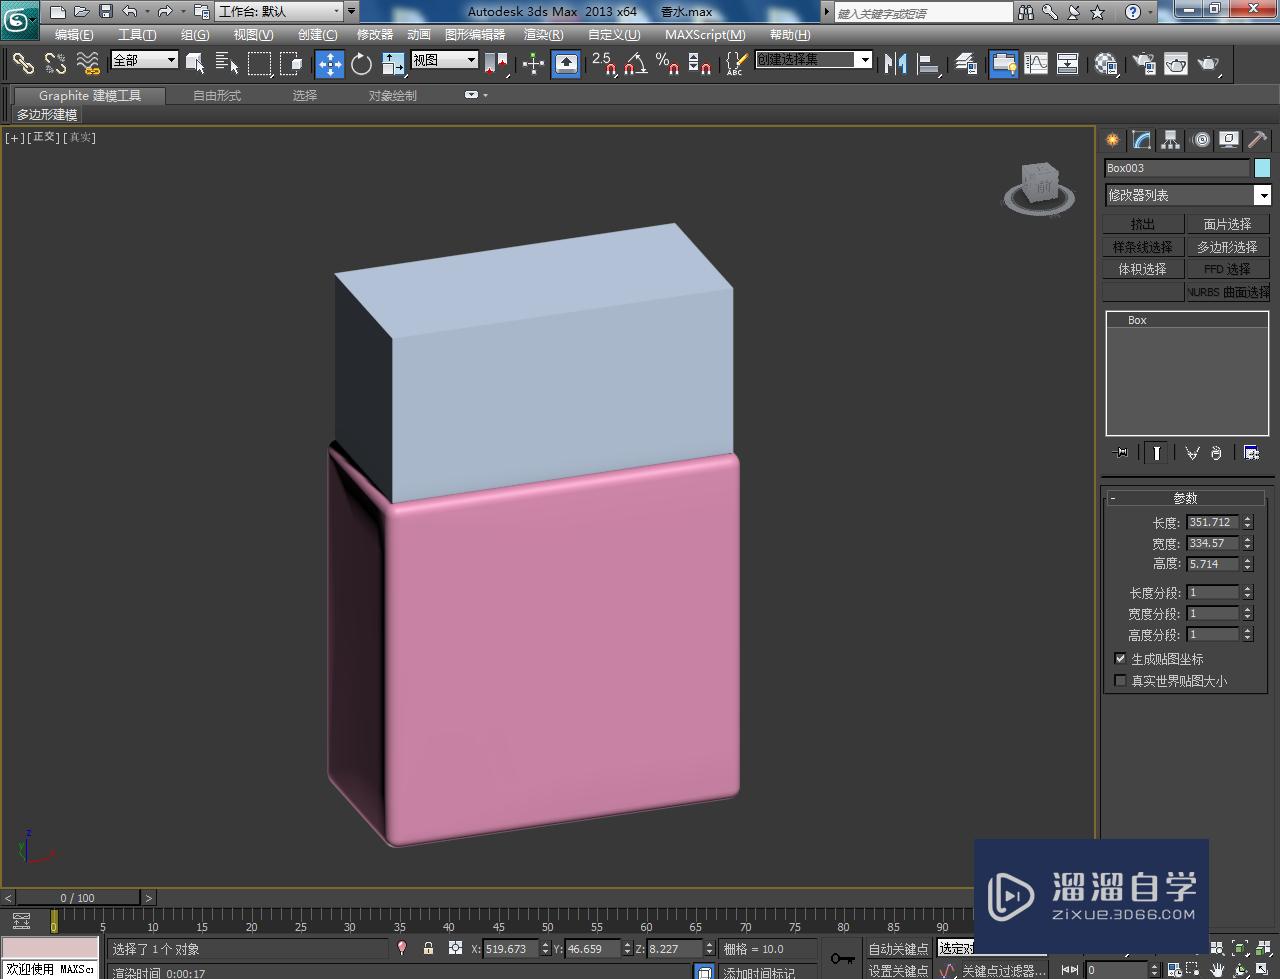The image size is (1280, 979).
Task: Click the 挤出 modifier button
Action: tap(1143, 224)
